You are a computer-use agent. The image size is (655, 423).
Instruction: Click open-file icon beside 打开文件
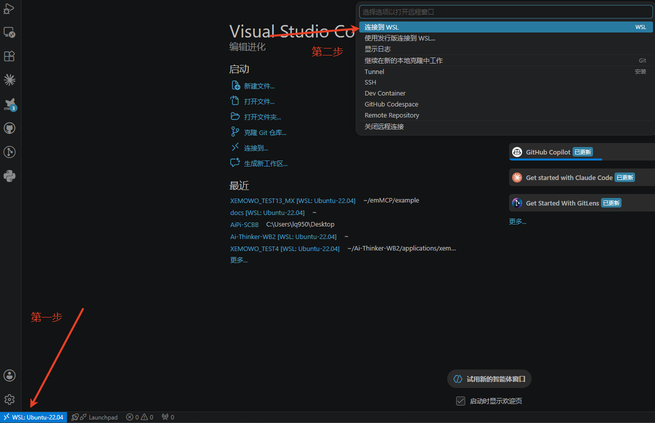point(235,101)
